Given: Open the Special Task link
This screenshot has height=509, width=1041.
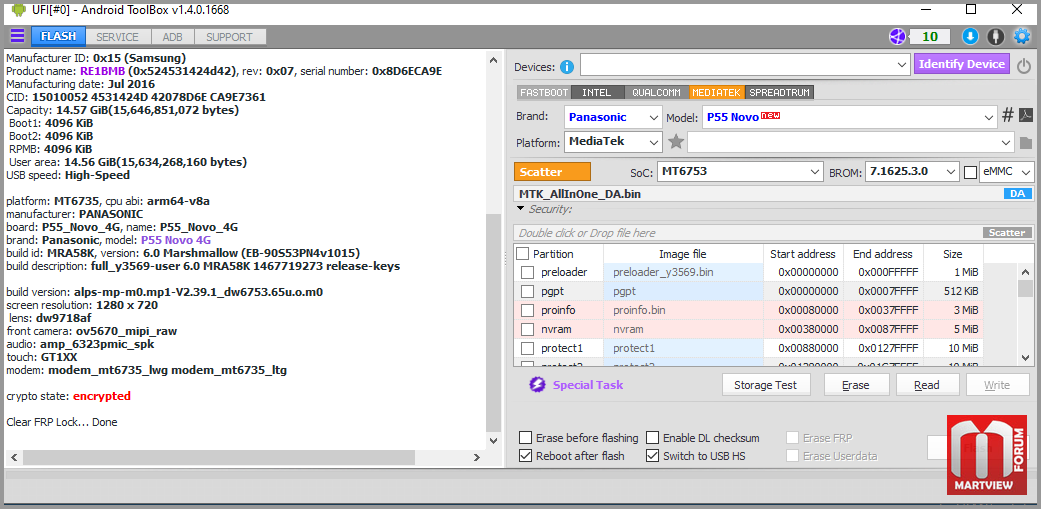Looking at the screenshot, I should (588, 385).
